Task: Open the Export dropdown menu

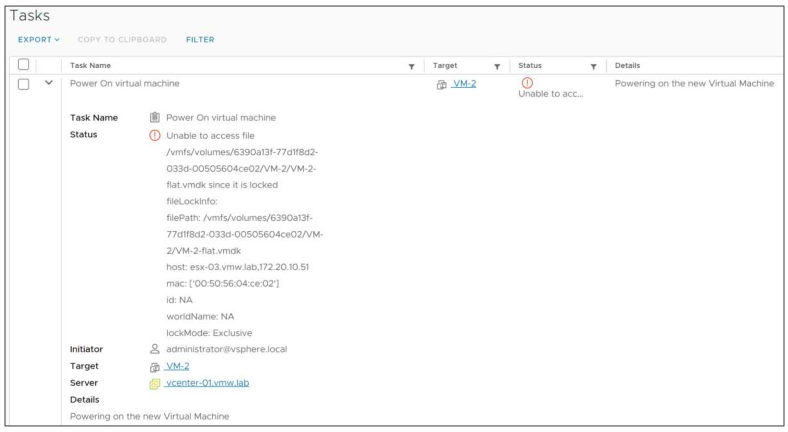Action: click(x=39, y=40)
